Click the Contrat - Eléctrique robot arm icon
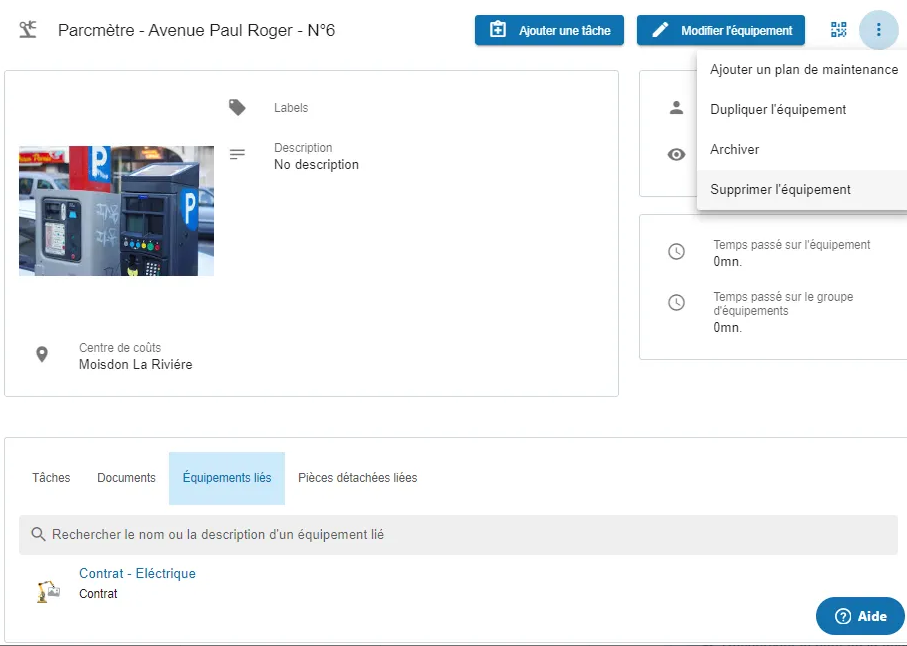The width and height of the screenshot is (907, 646). pyautogui.click(x=49, y=590)
